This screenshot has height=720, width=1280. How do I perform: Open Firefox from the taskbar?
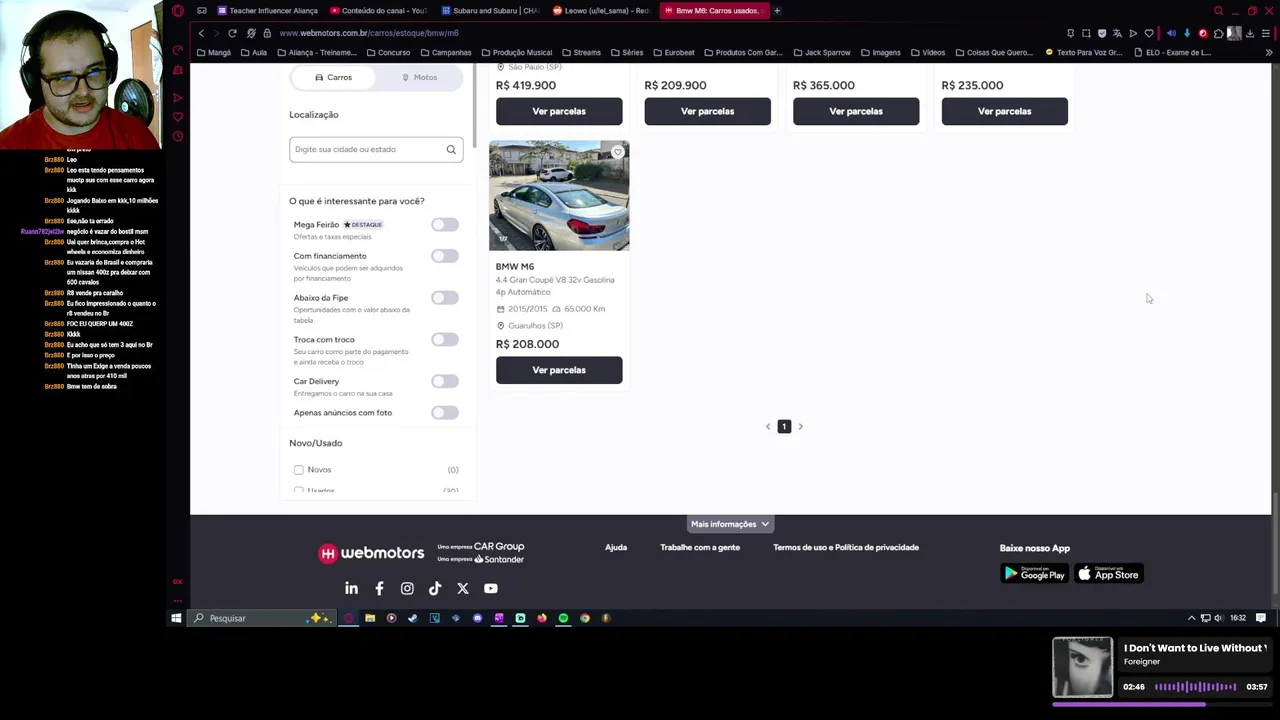[542, 618]
